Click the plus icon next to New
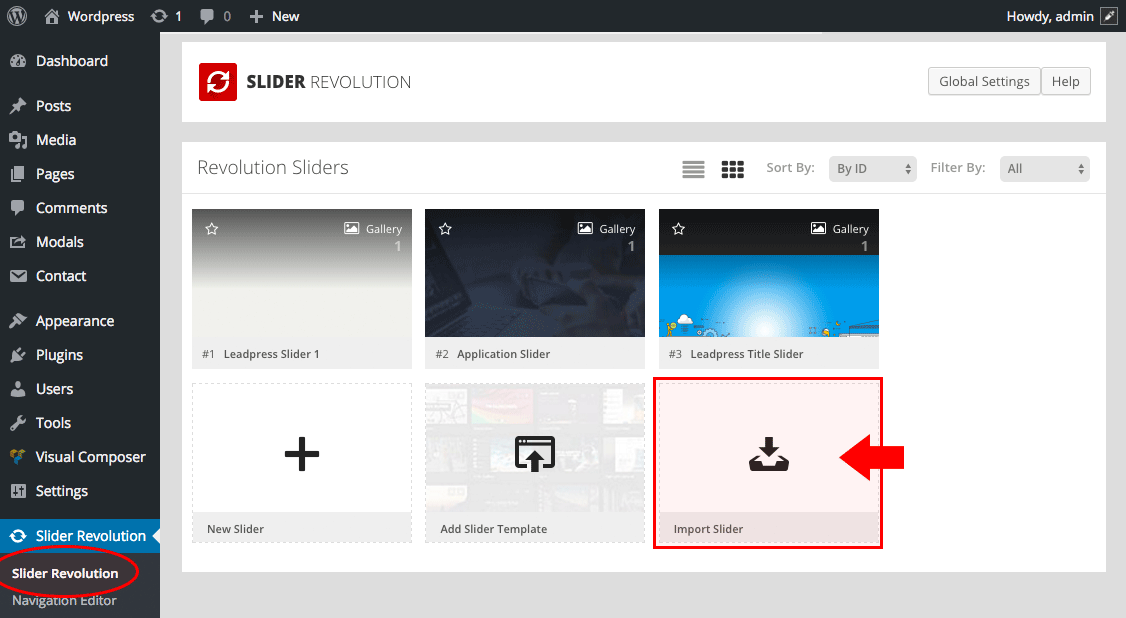This screenshot has height=618, width=1126. click(x=256, y=17)
